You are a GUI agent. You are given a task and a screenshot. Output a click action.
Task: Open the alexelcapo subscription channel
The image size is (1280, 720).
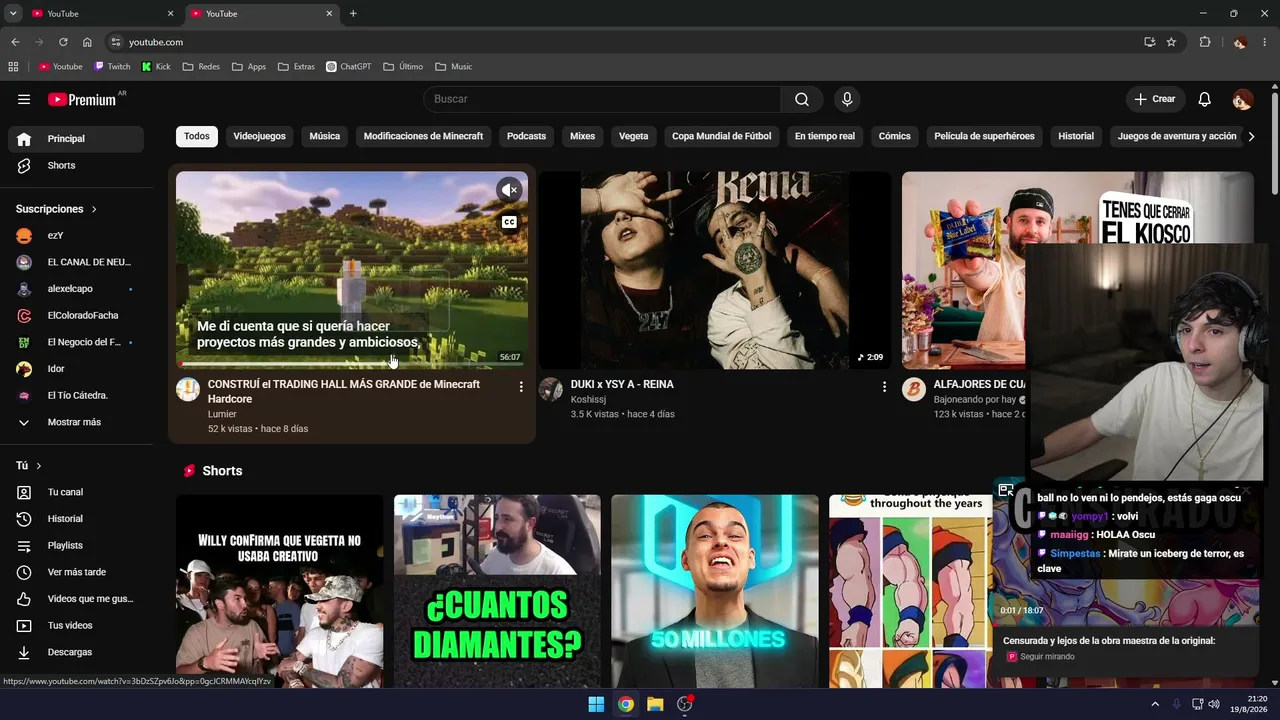(x=76, y=289)
